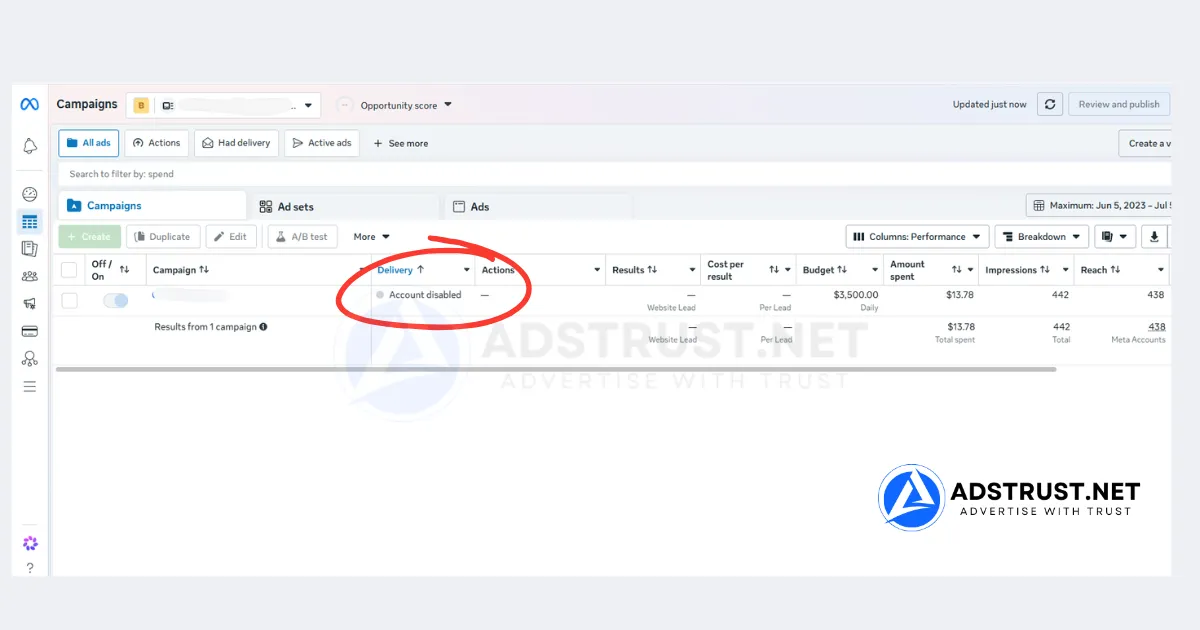
Task: Sort Amount spent column arrows
Action: tap(957, 270)
